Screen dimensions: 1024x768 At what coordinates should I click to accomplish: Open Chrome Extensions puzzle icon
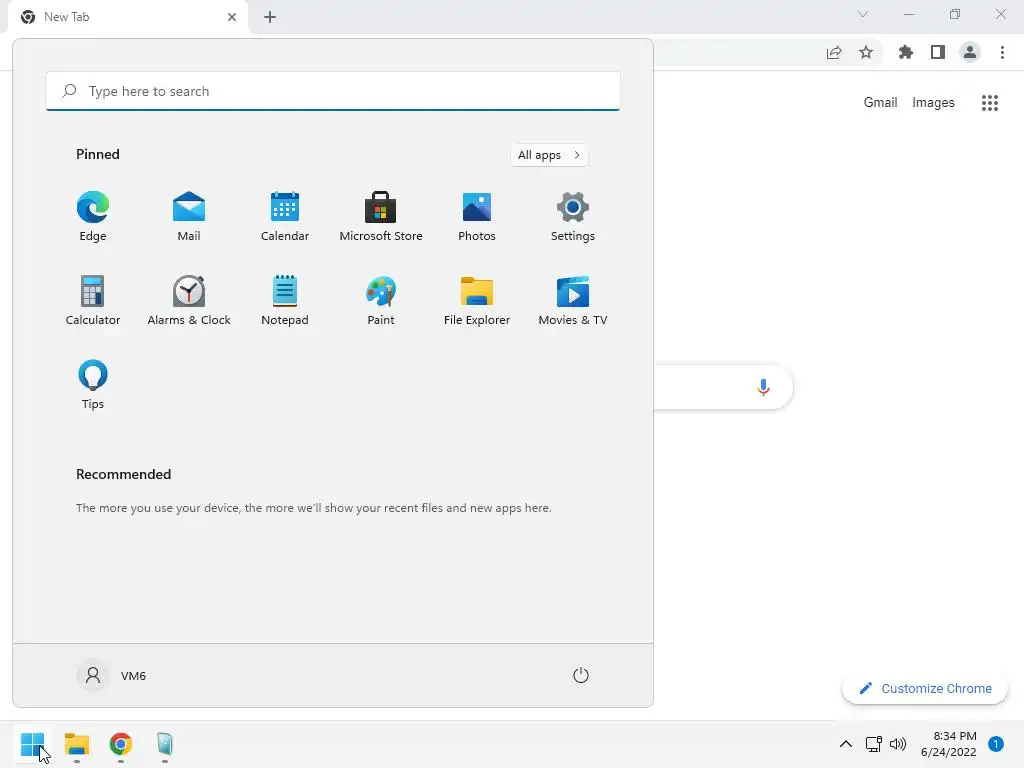tap(905, 52)
